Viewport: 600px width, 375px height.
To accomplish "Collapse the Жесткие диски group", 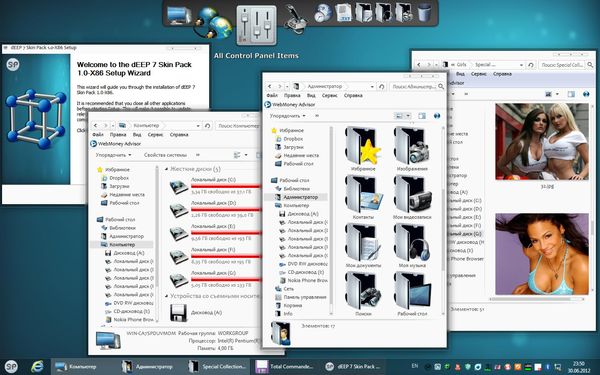I will [x=167, y=169].
